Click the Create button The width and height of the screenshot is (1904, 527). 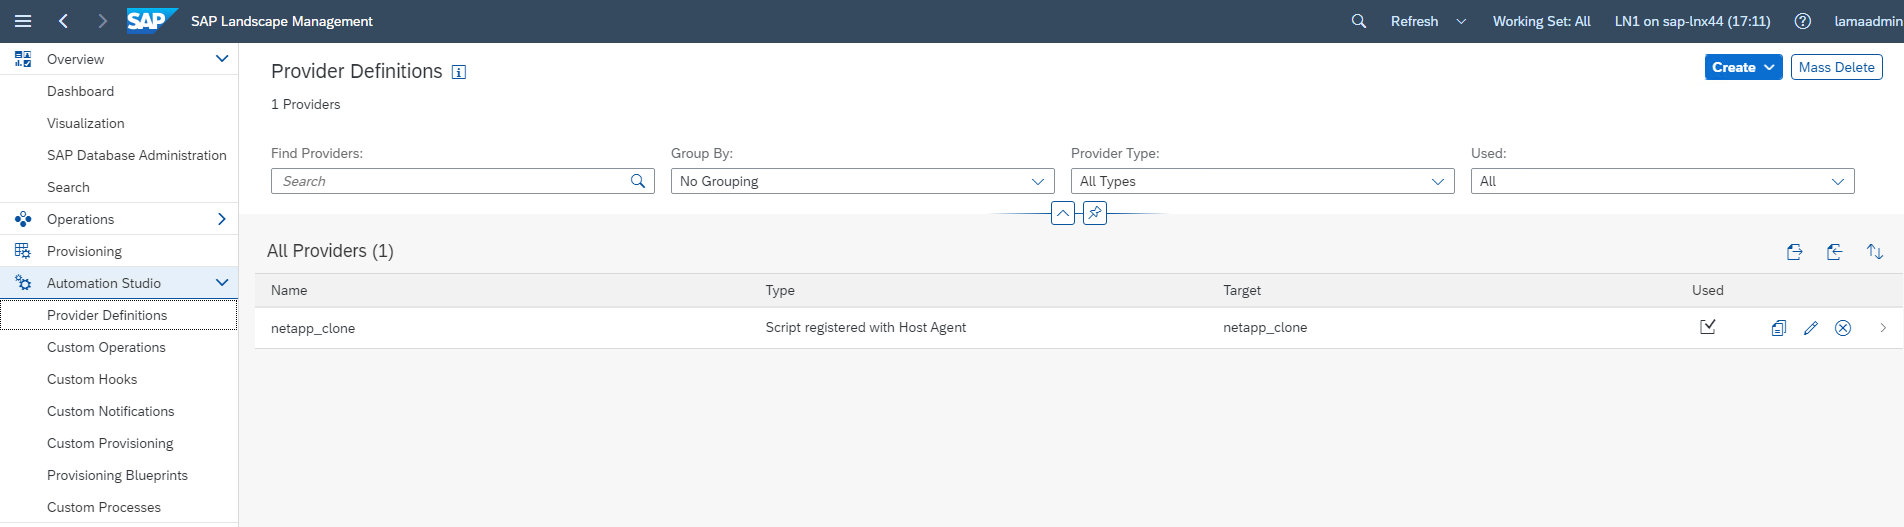[x=1743, y=67]
